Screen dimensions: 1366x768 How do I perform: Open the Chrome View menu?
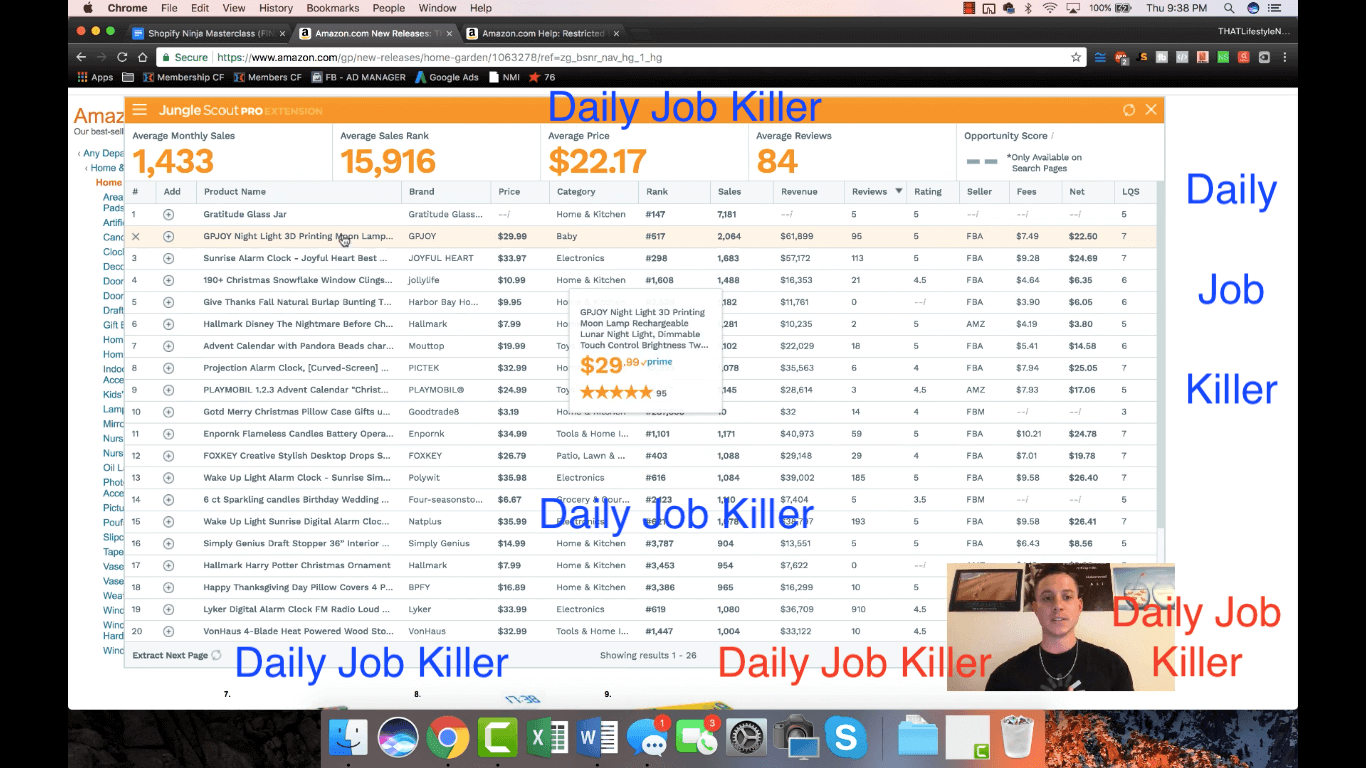pyautogui.click(x=234, y=8)
